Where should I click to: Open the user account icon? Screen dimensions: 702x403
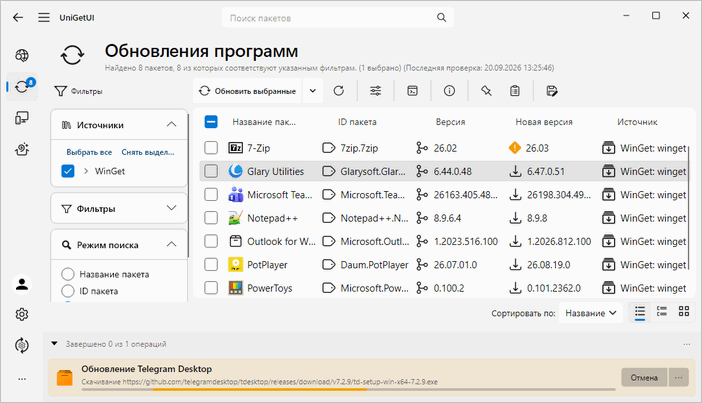point(22,284)
